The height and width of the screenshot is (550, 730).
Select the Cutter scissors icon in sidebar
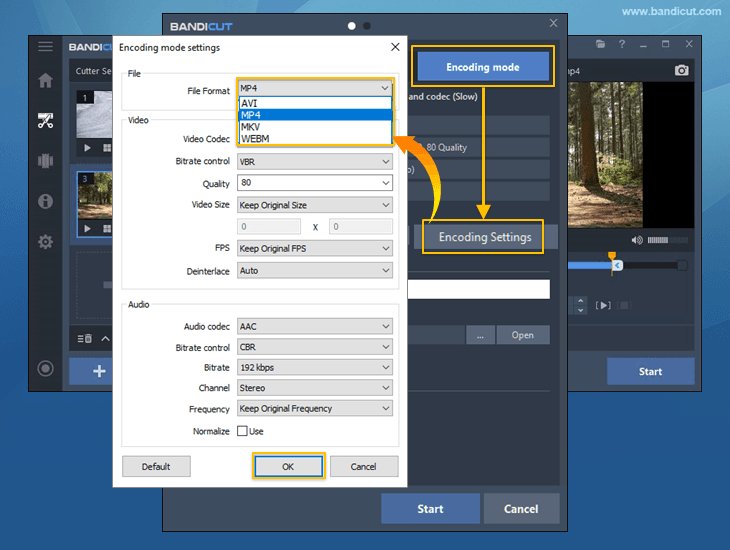point(45,121)
